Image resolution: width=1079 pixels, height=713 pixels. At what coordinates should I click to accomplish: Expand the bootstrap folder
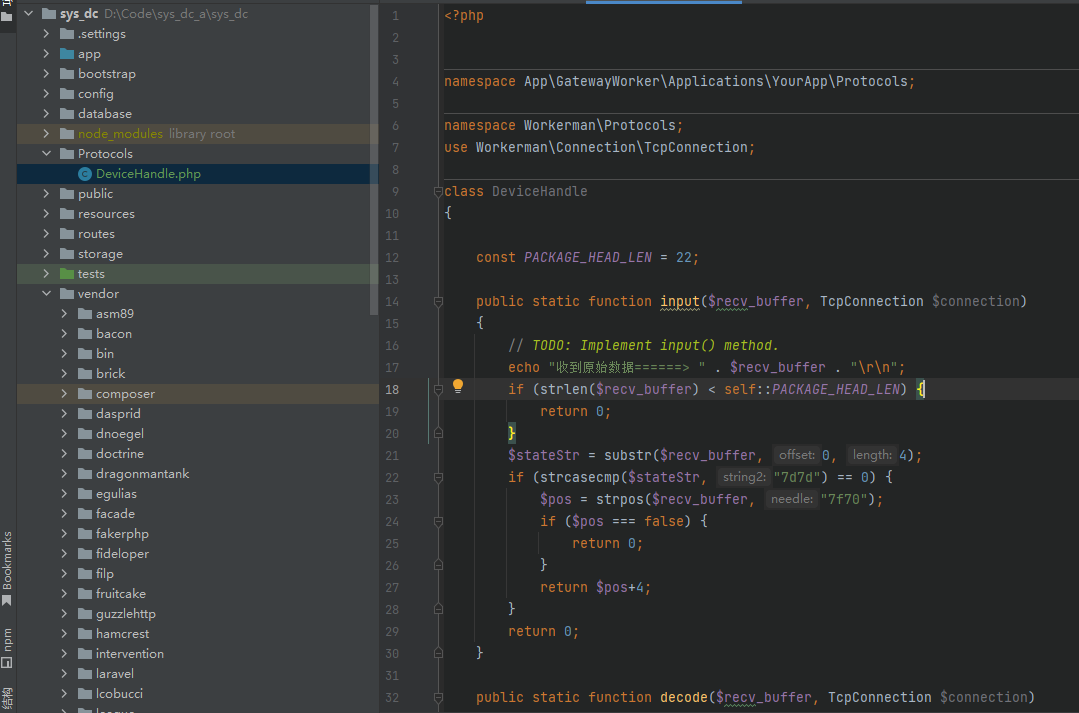click(46, 74)
